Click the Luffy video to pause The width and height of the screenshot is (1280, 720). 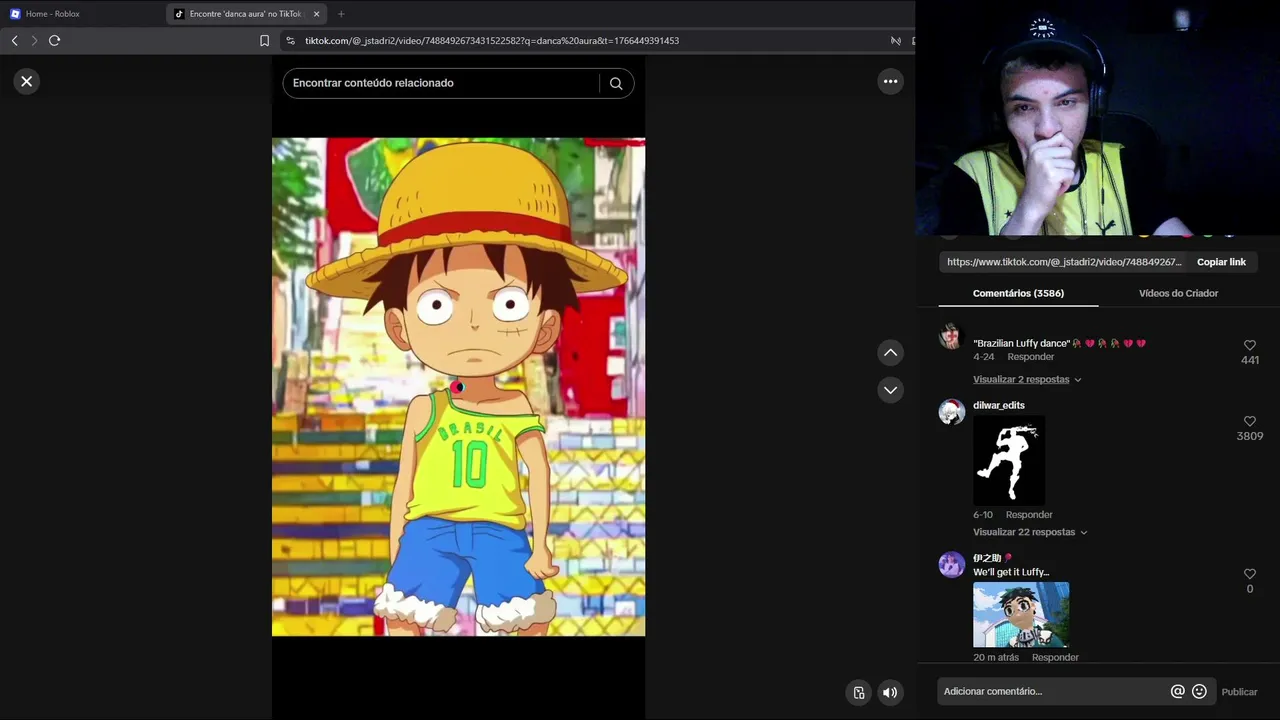pyautogui.click(x=458, y=387)
